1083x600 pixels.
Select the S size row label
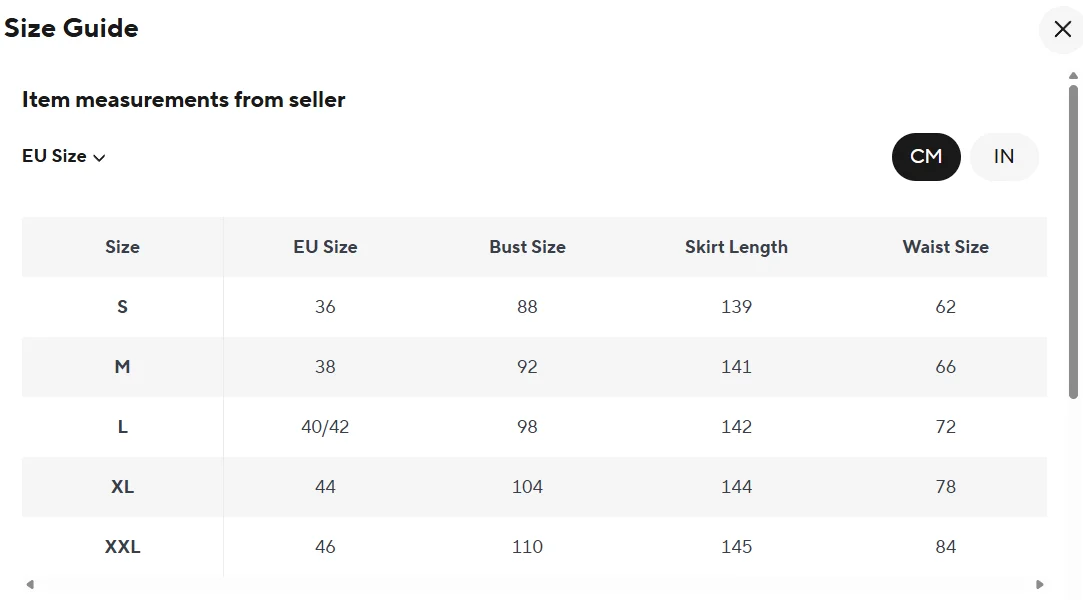pos(122,307)
